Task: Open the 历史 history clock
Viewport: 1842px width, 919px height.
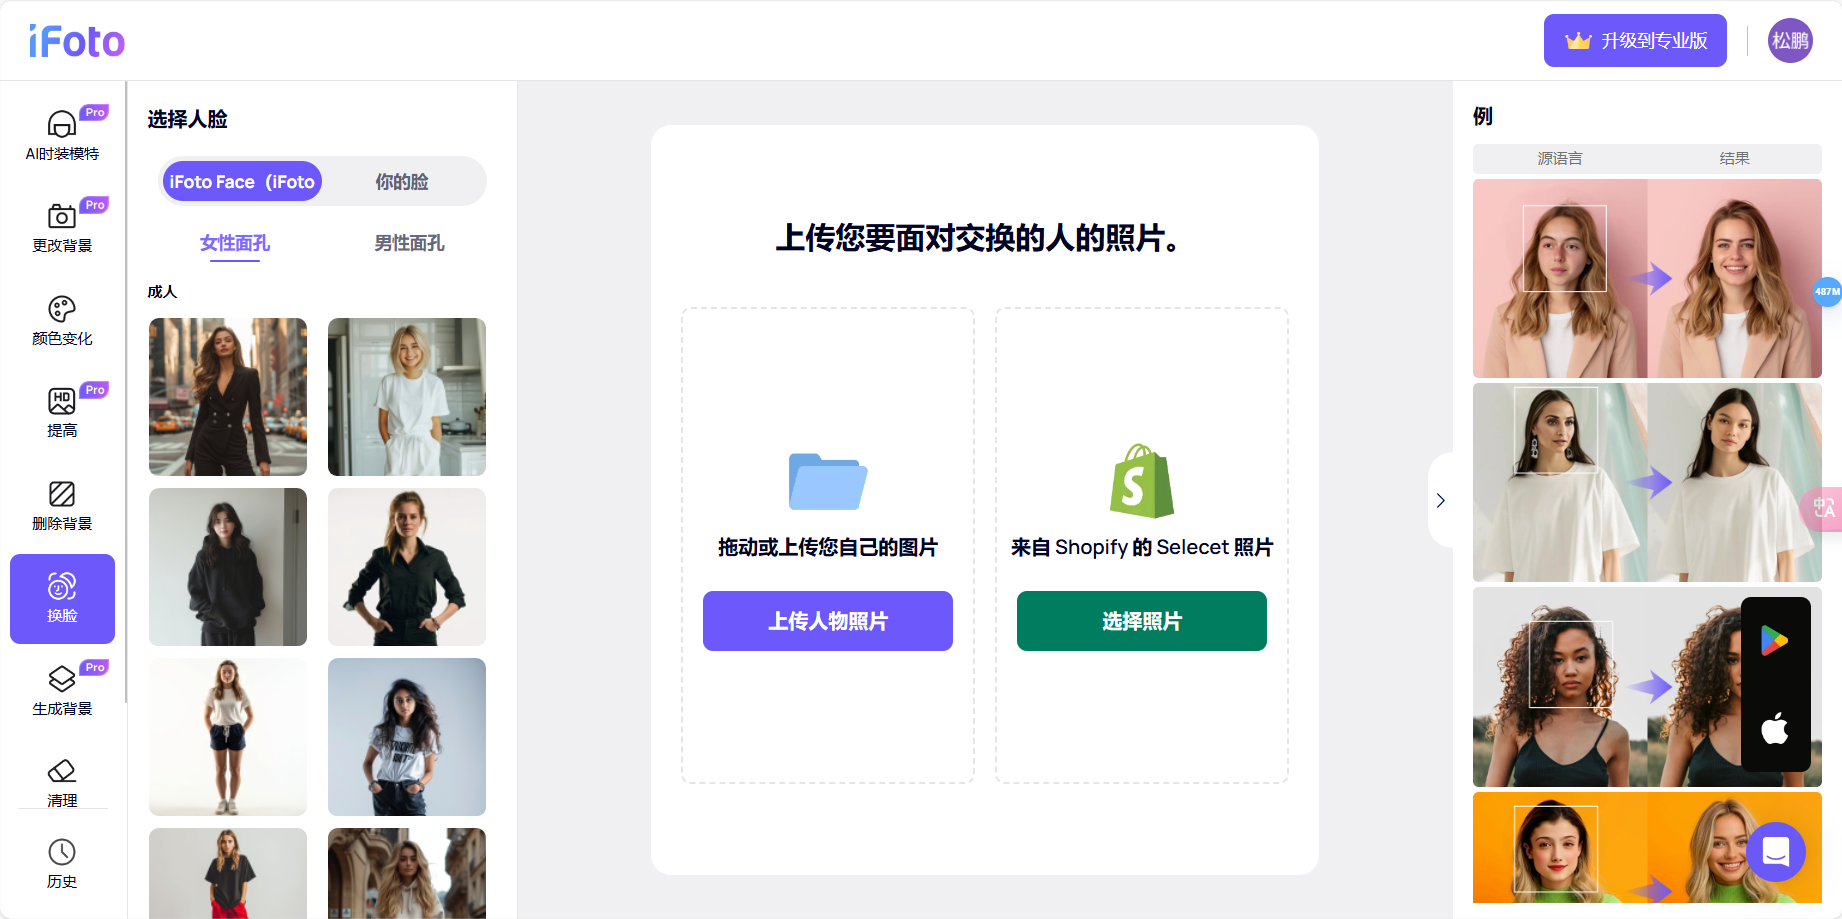Action: pyautogui.click(x=62, y=863)
